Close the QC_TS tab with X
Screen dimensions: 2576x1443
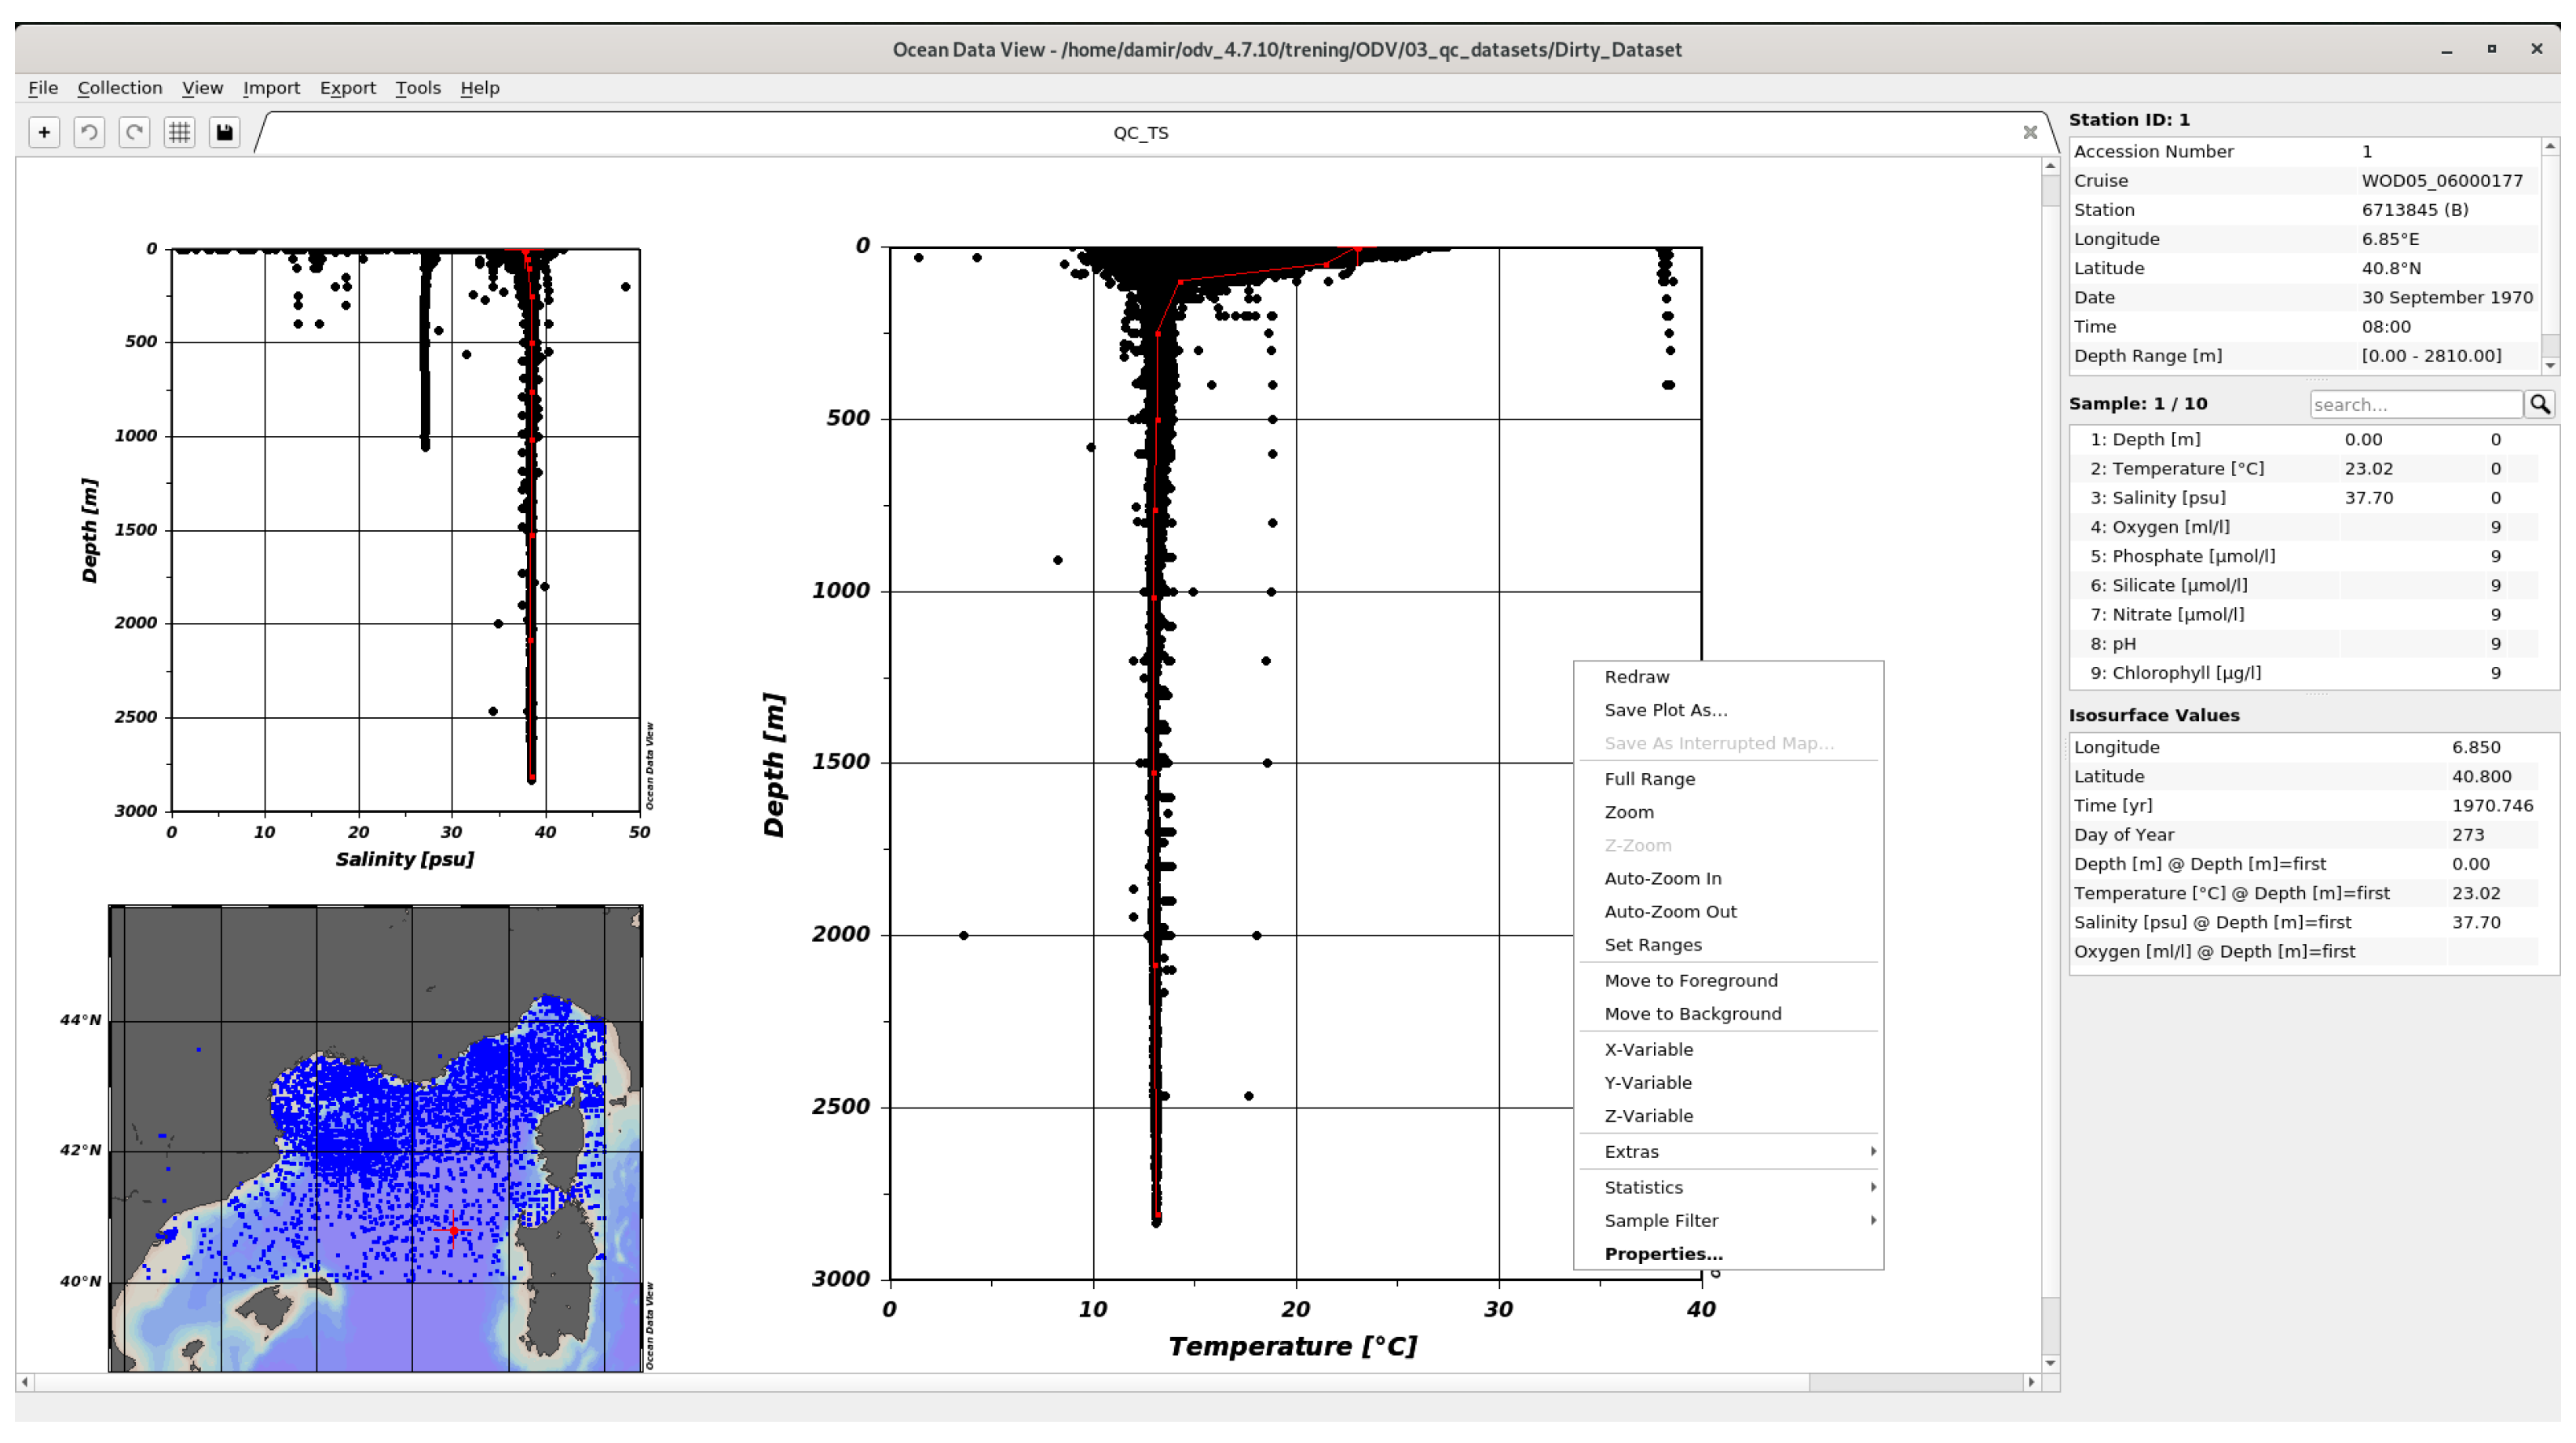point(2029,132)
